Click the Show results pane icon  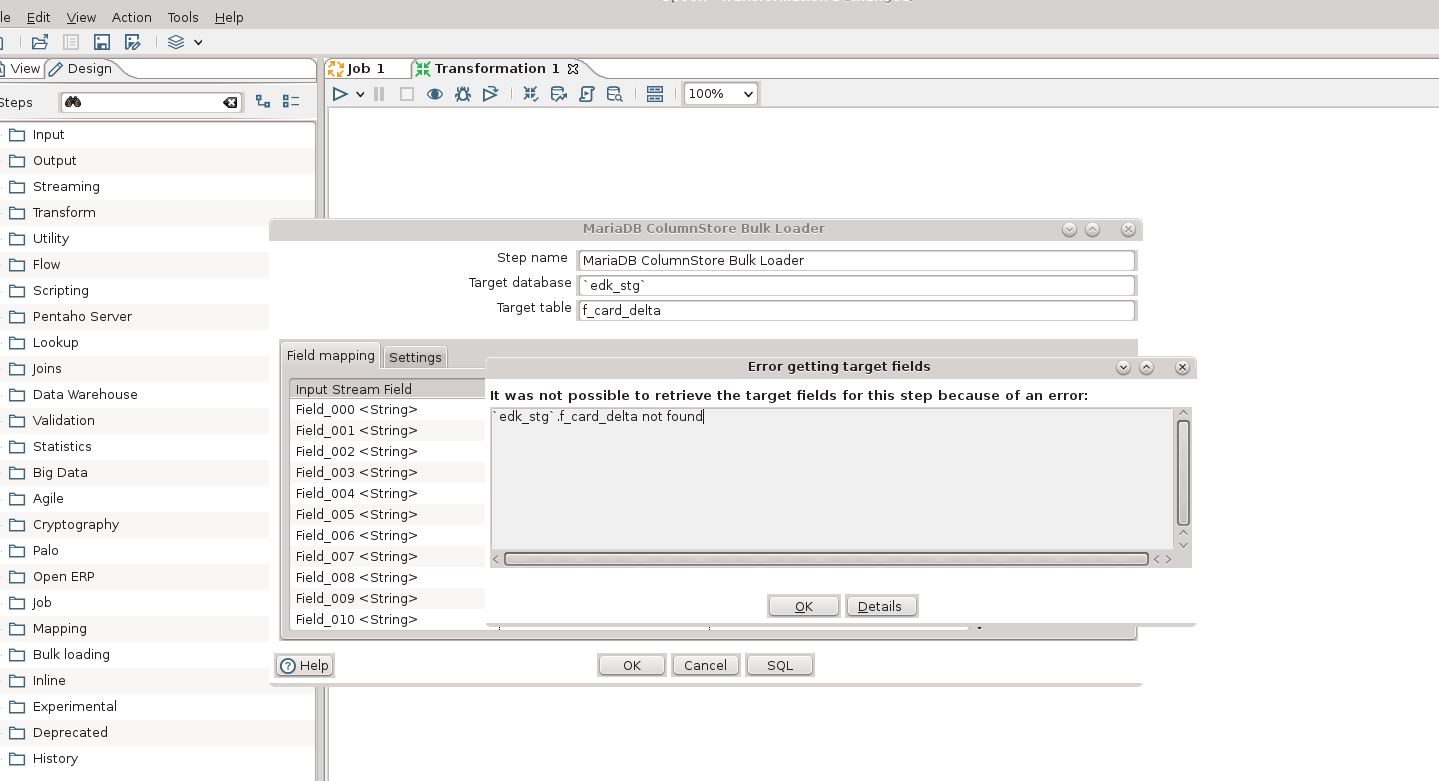655,94
